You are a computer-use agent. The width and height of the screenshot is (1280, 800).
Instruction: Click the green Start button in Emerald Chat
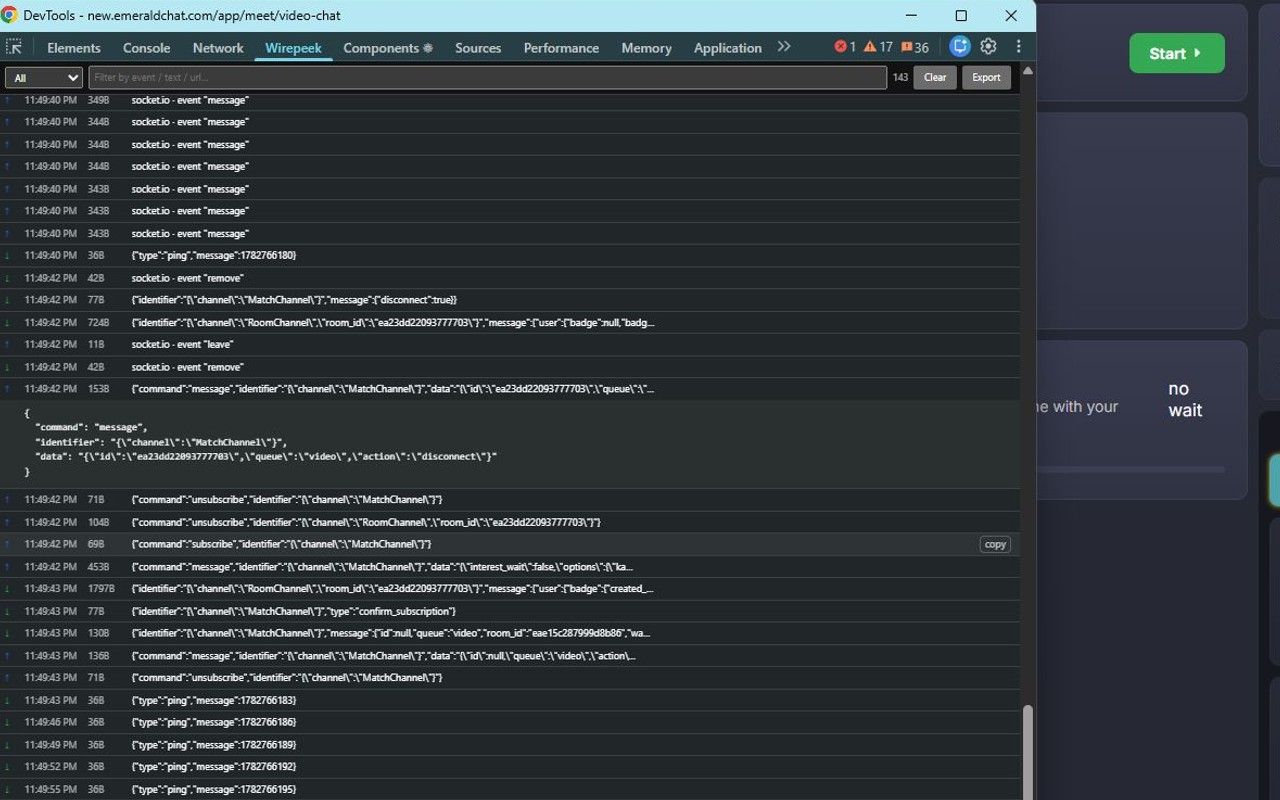1177,53
